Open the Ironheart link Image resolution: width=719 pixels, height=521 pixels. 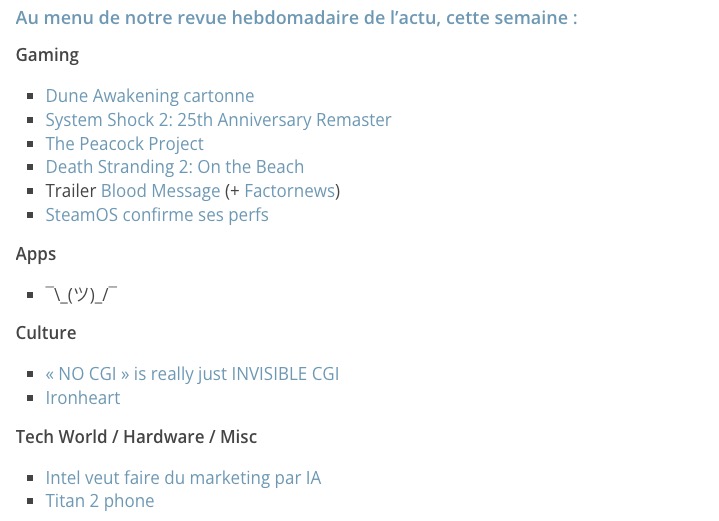pyautogui.click(x=82, y=398)
